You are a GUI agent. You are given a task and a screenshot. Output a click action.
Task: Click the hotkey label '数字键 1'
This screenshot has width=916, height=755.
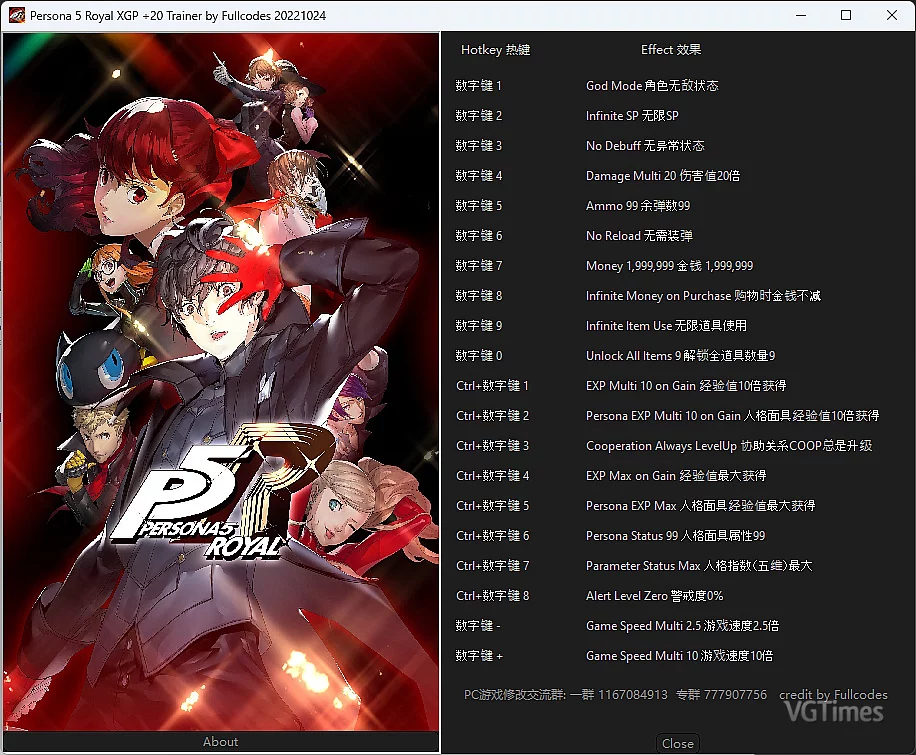point(478,86)
